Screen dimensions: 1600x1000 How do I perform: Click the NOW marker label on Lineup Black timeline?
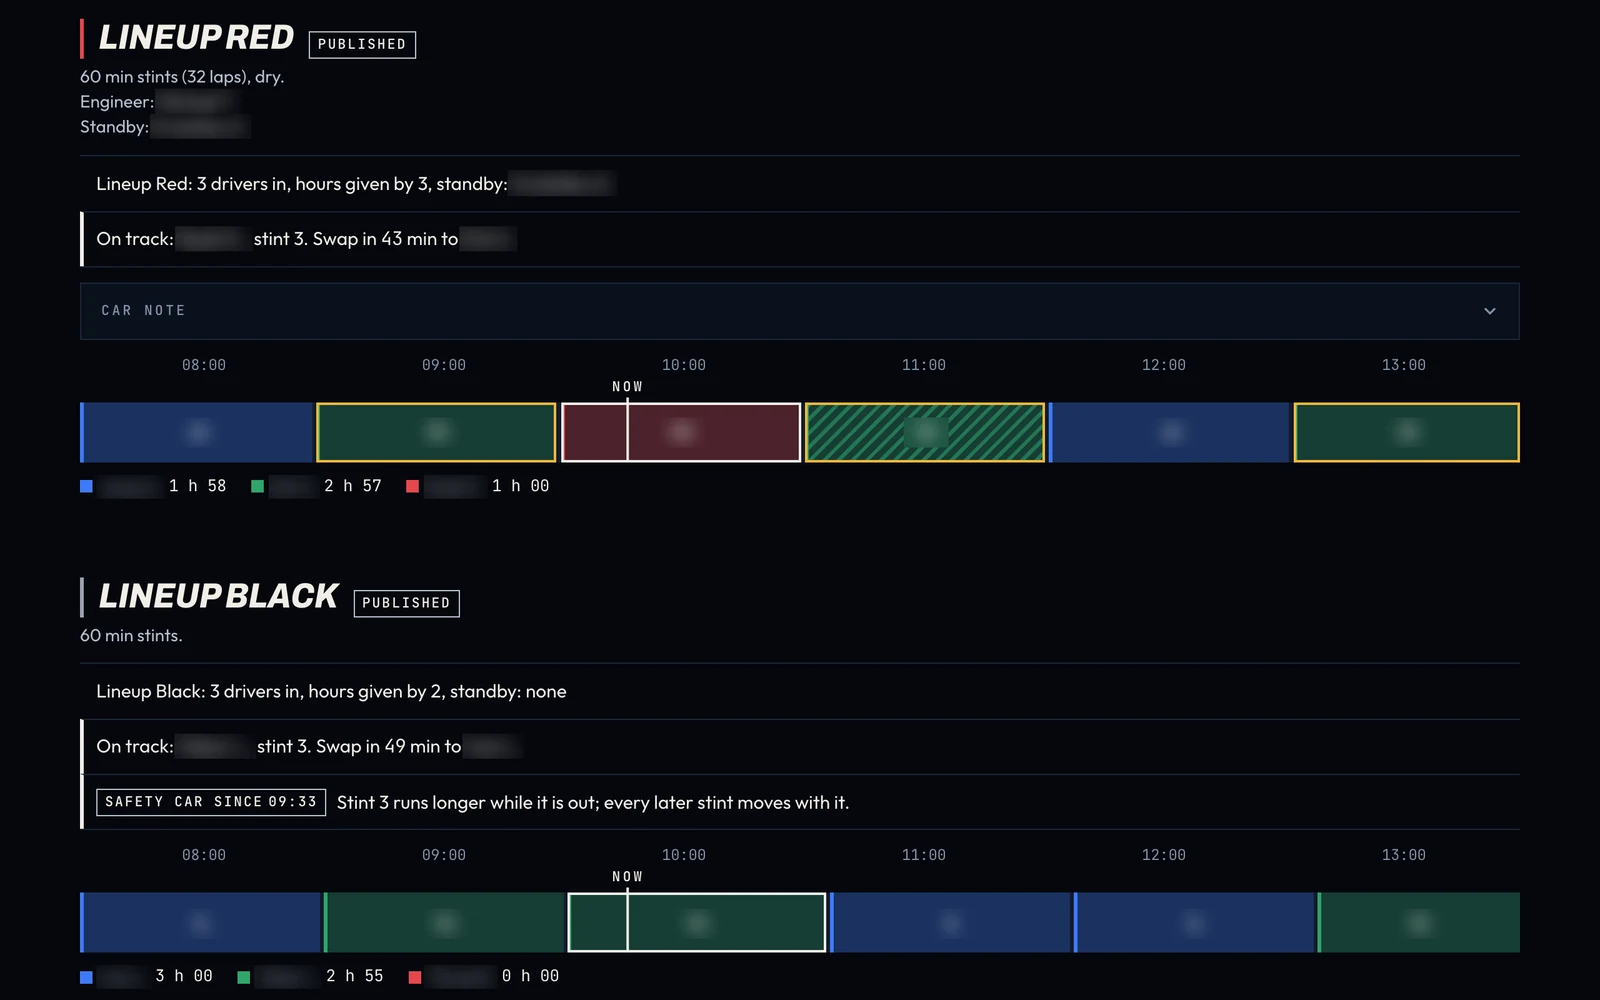coord(627,877)
